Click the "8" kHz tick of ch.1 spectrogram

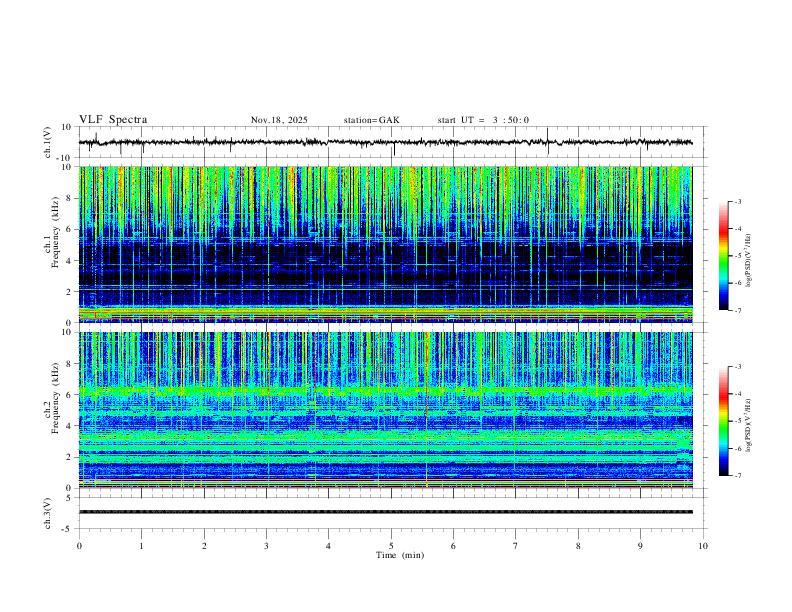pyautogui.click(x=69, y=198)
